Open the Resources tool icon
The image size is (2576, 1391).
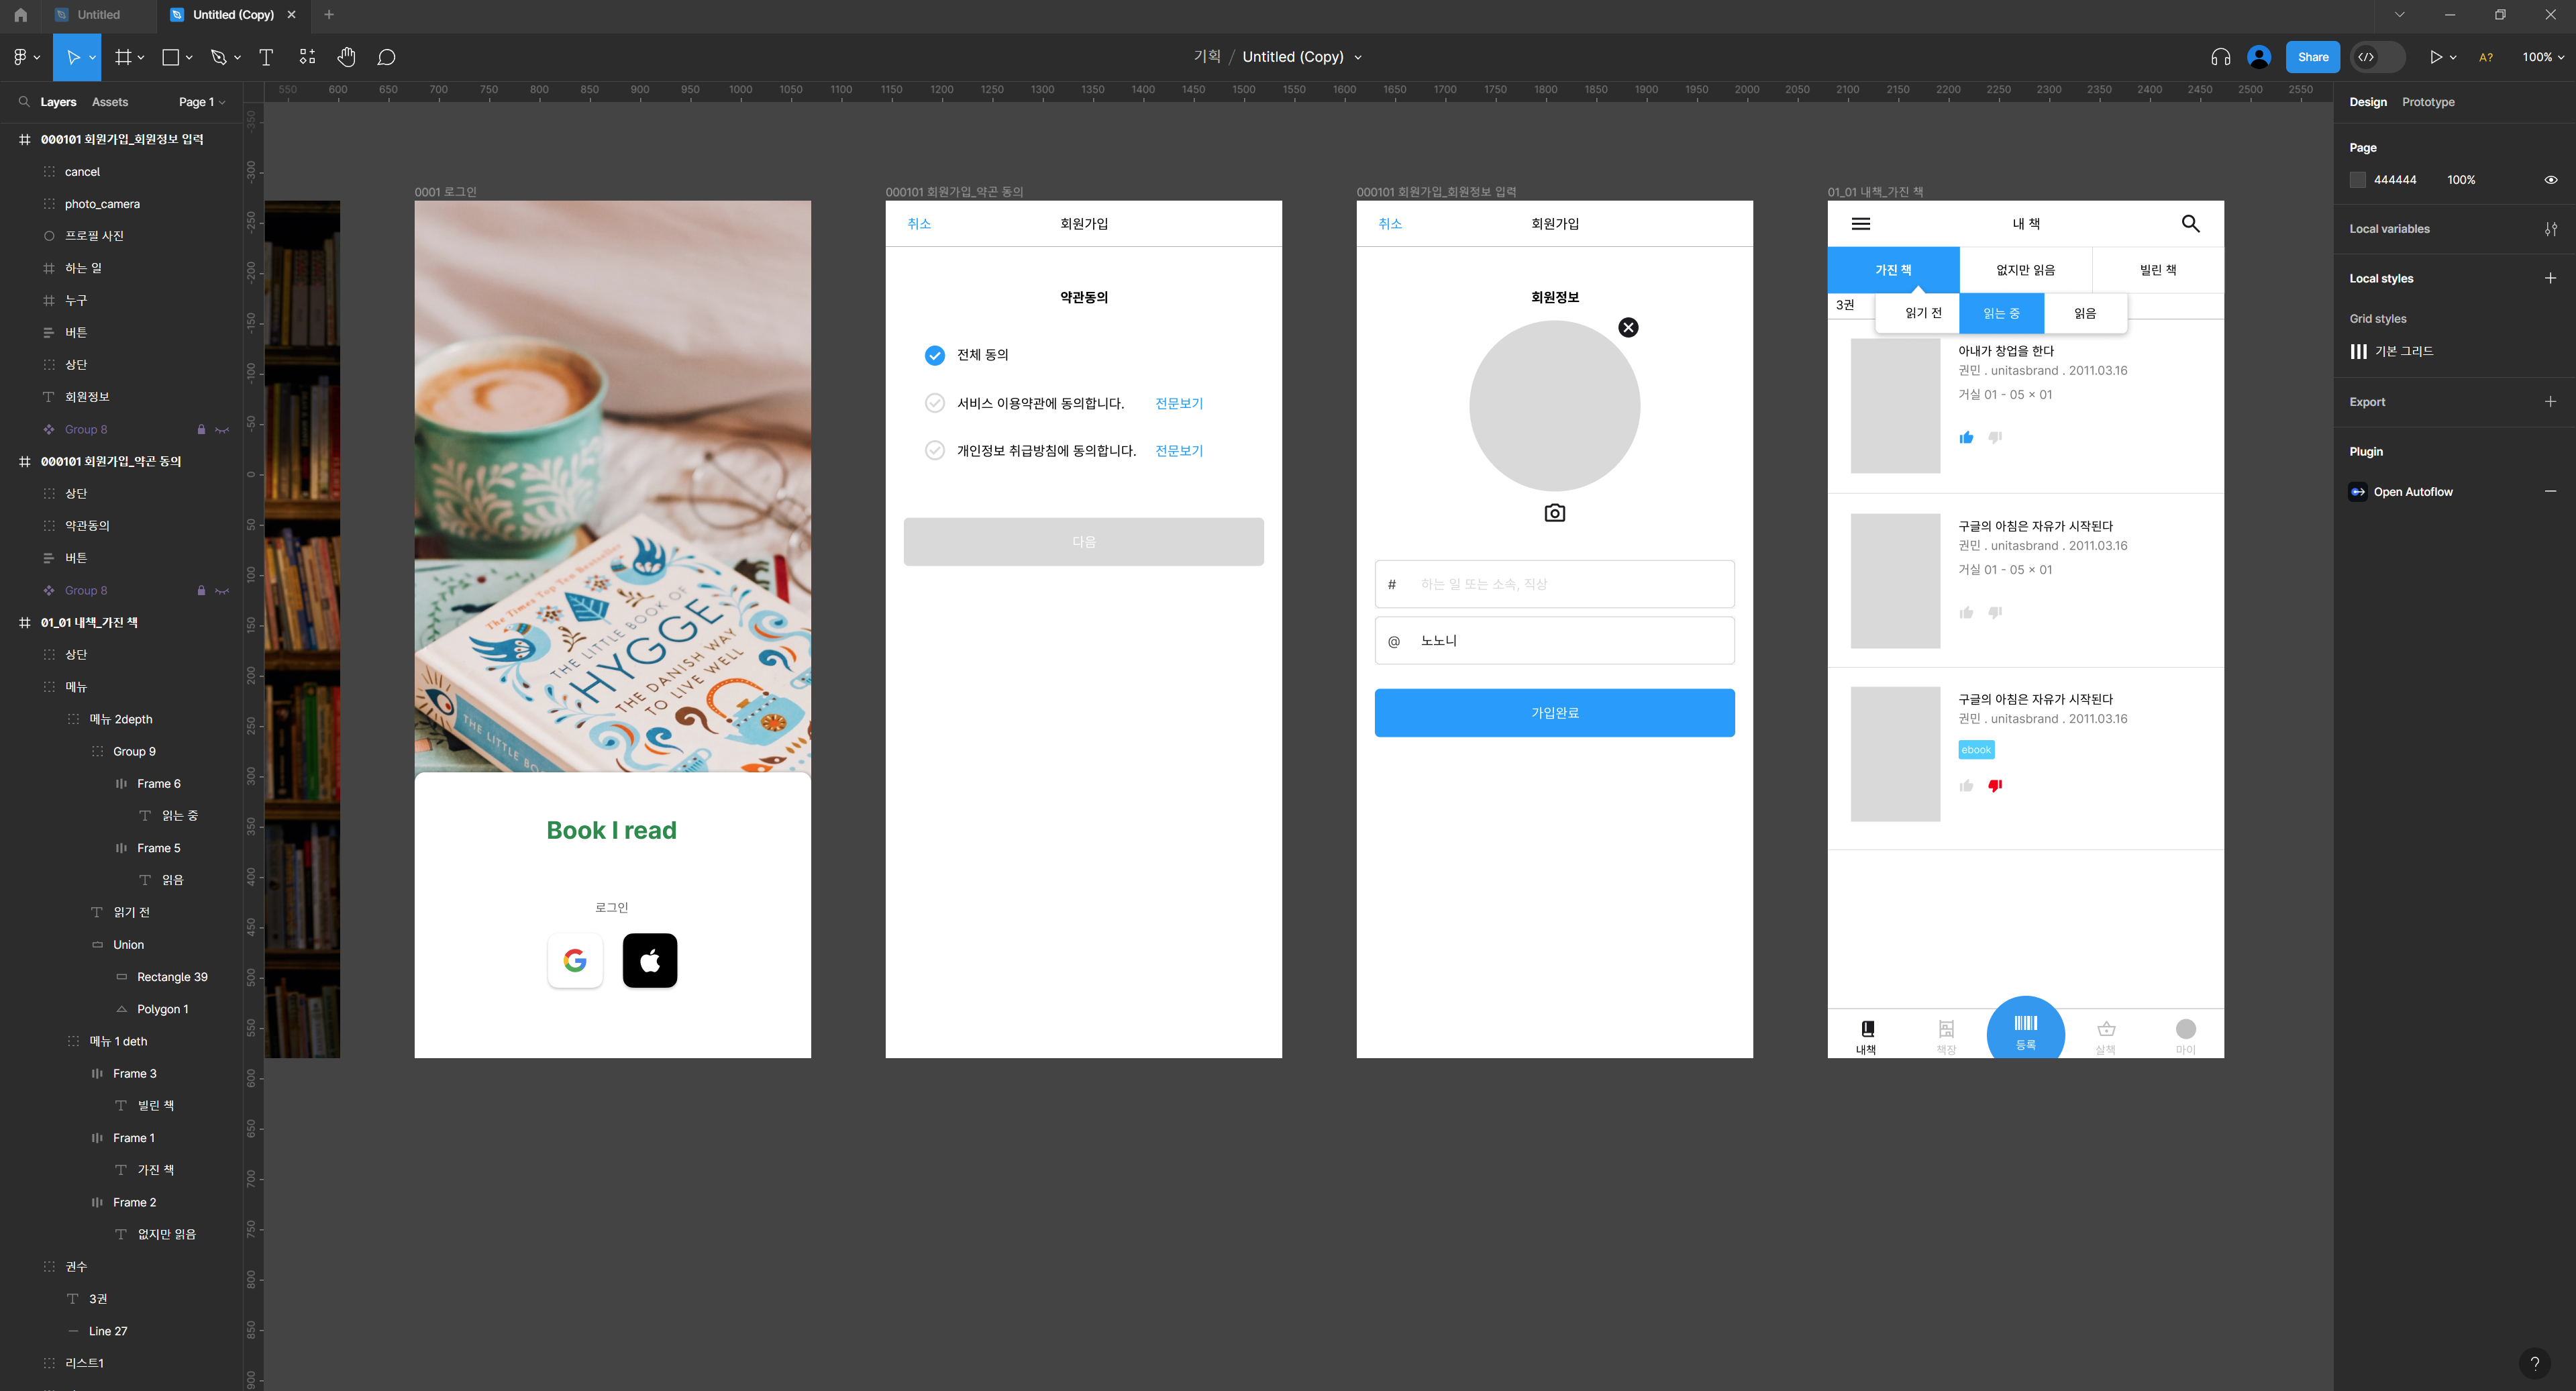pyautogui.click(x=307, y=57)
